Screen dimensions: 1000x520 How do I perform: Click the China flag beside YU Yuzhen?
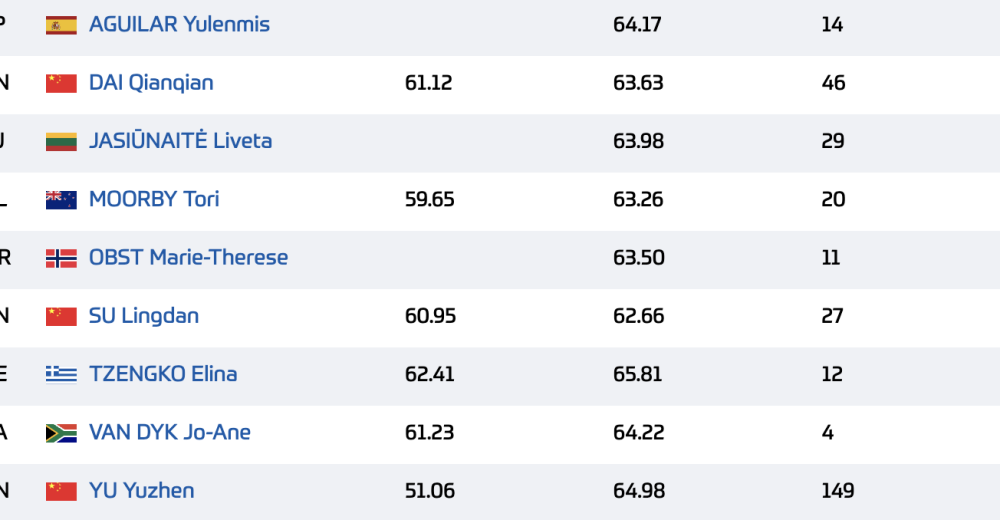tap(61, 491)
